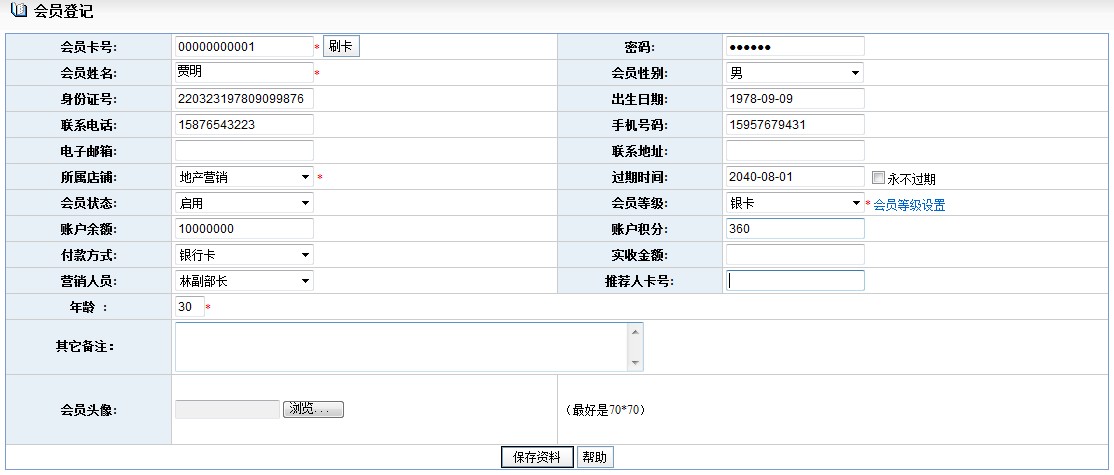Click the 浏览 browse button for avatar

click(x=314, y=409)
